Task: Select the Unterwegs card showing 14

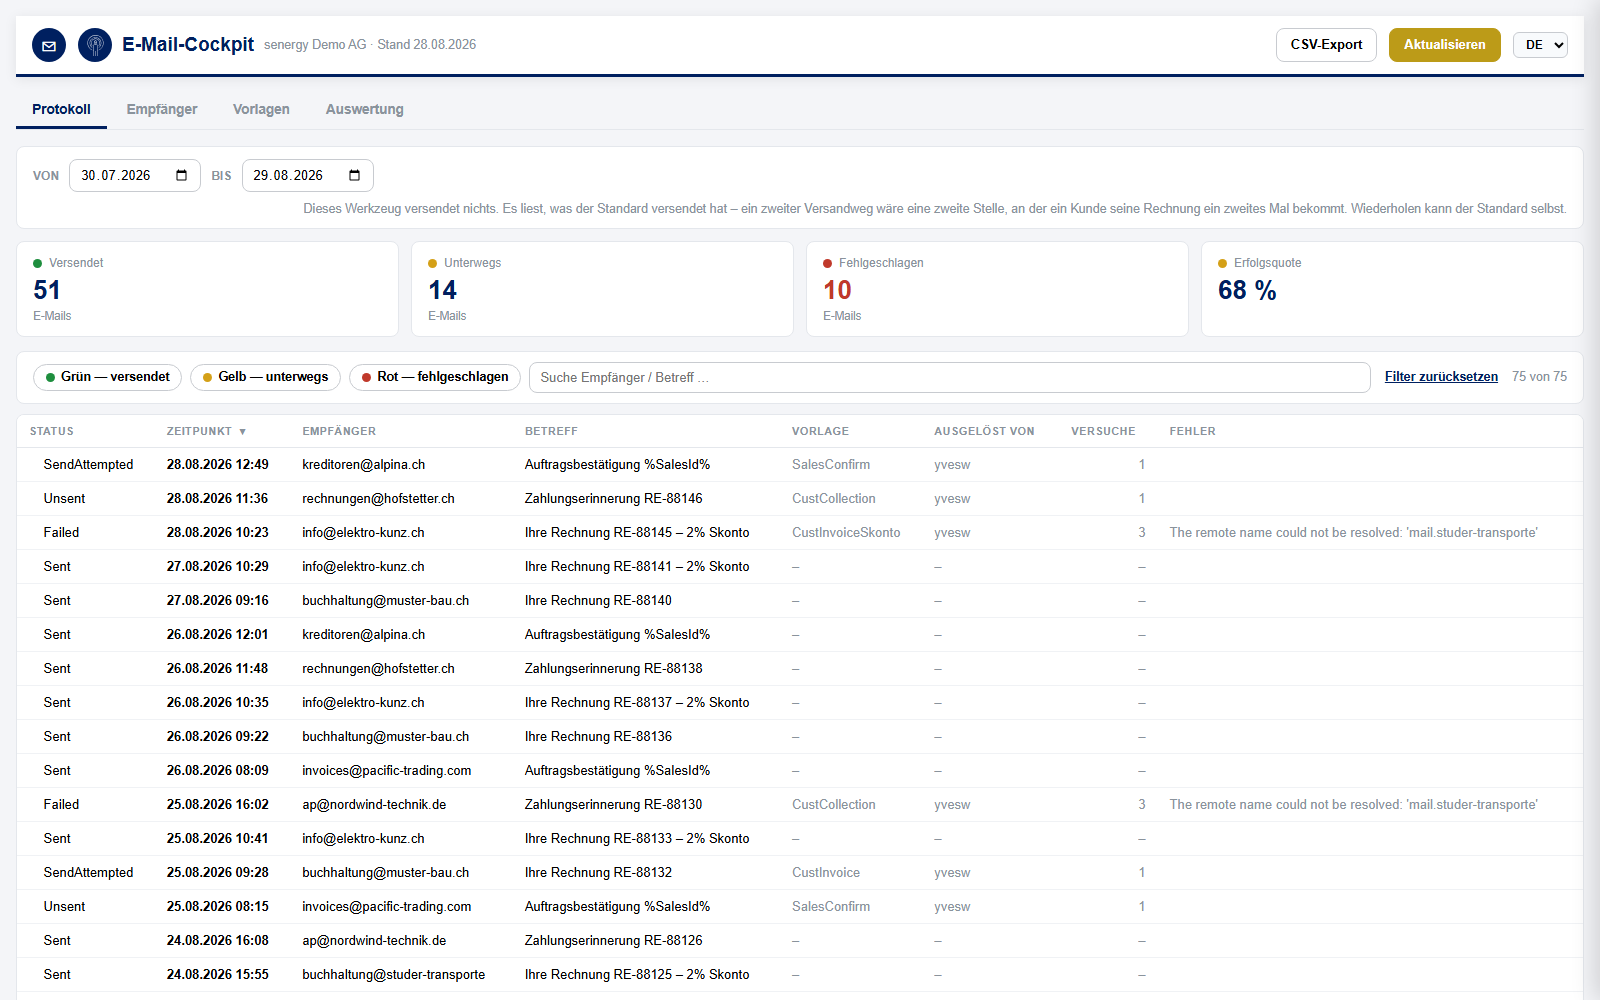Action: [x=603, y=289]
